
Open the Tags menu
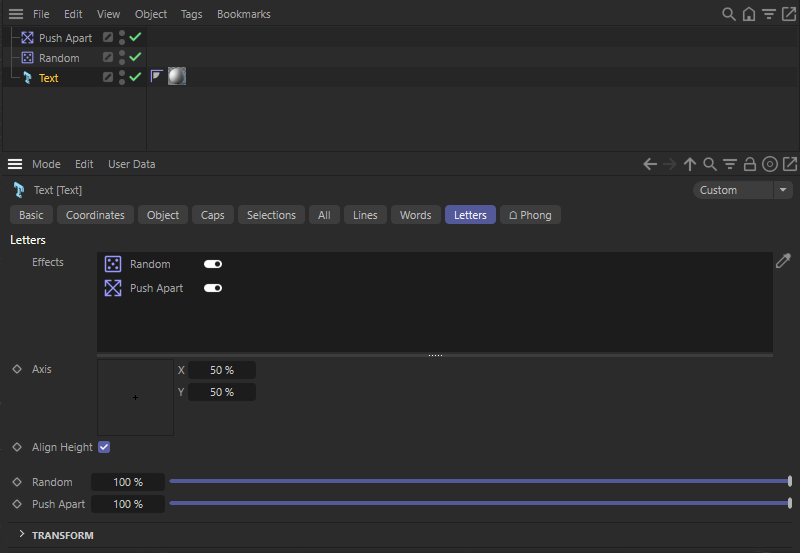(x=191, y=14)
